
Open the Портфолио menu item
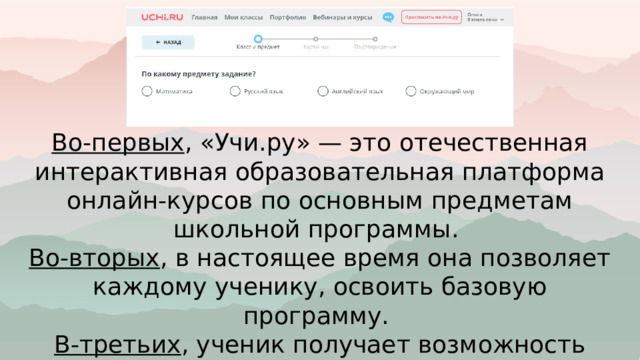[288, 18]
